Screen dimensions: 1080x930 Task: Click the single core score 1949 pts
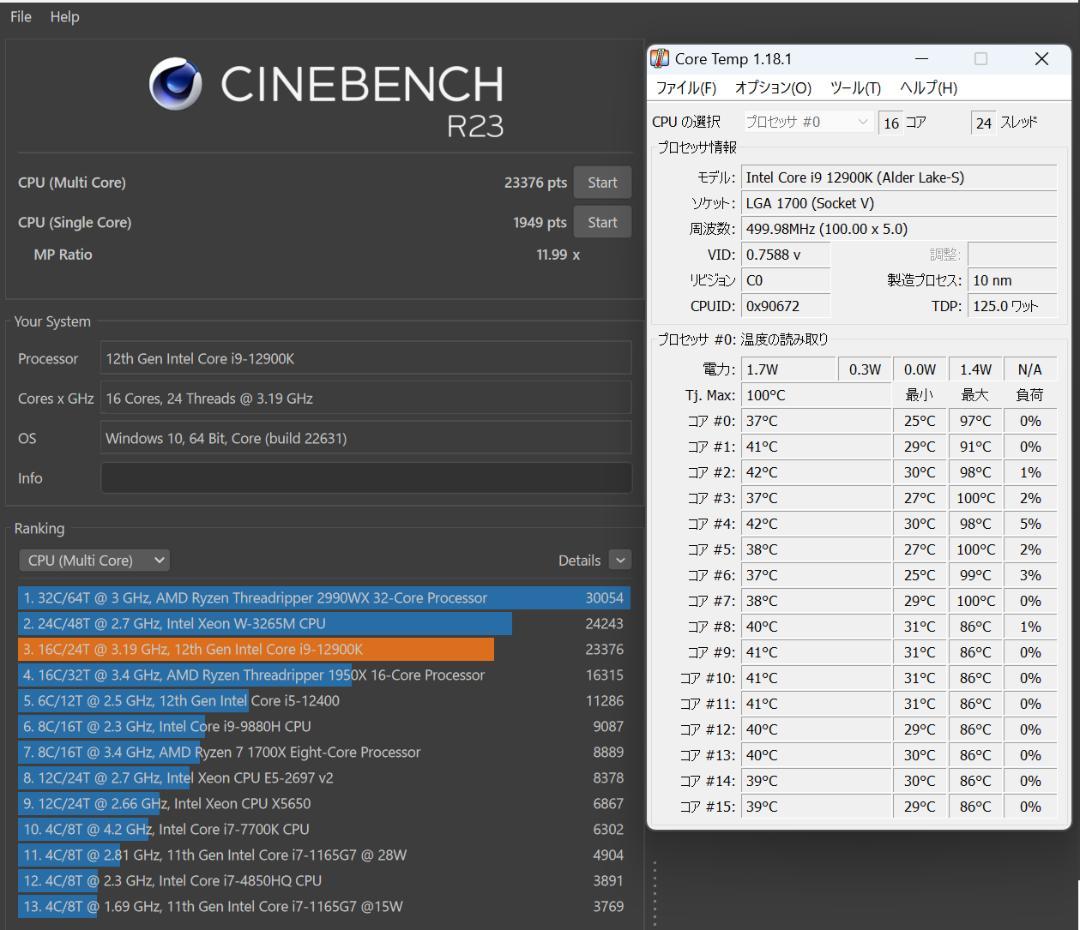(x=539, y=223)
